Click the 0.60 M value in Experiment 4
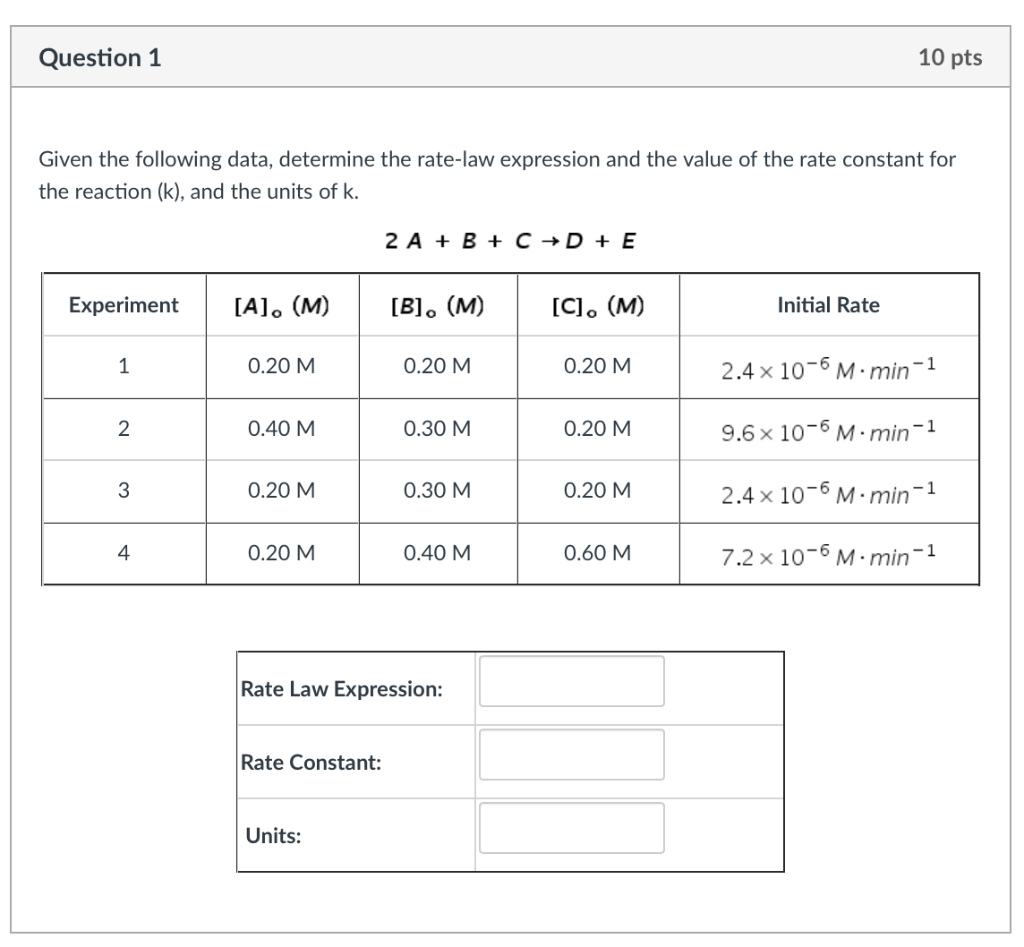The height and width of the screenshot is (947, 1024). pos(597,553)
